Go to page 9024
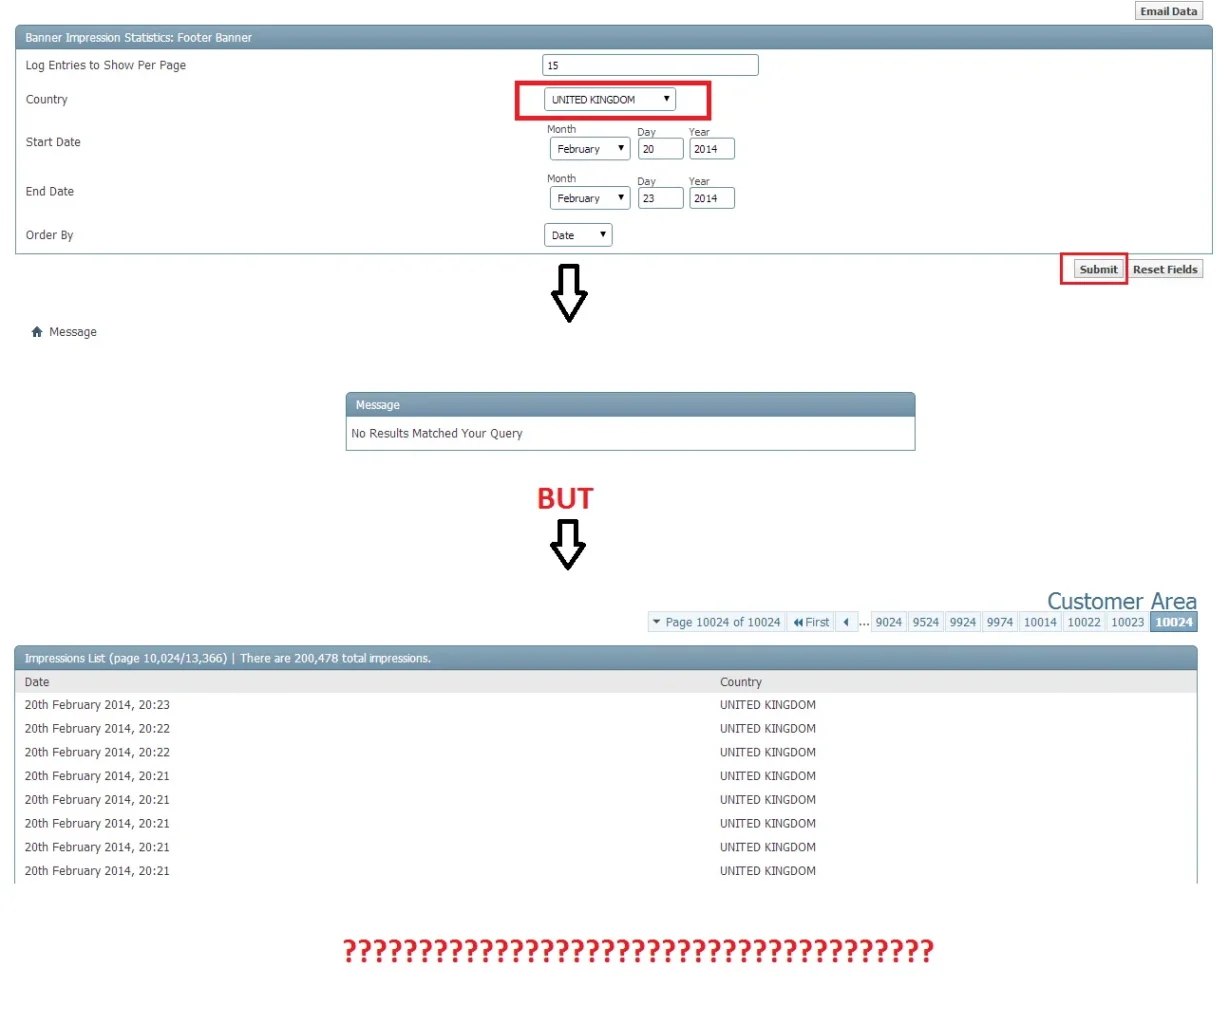This screenshot has height=1024, width=1229. 888,622
